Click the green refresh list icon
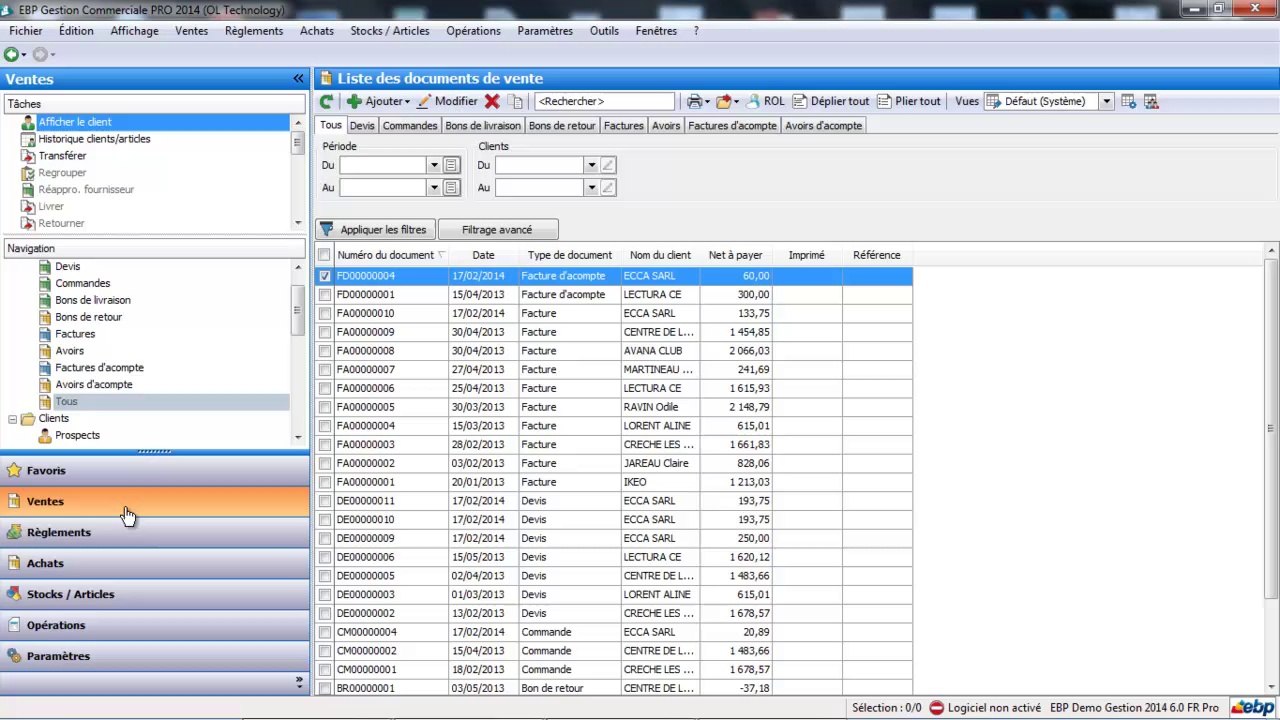The height and width of the screenshot is (720, 1280). point(326,101)
